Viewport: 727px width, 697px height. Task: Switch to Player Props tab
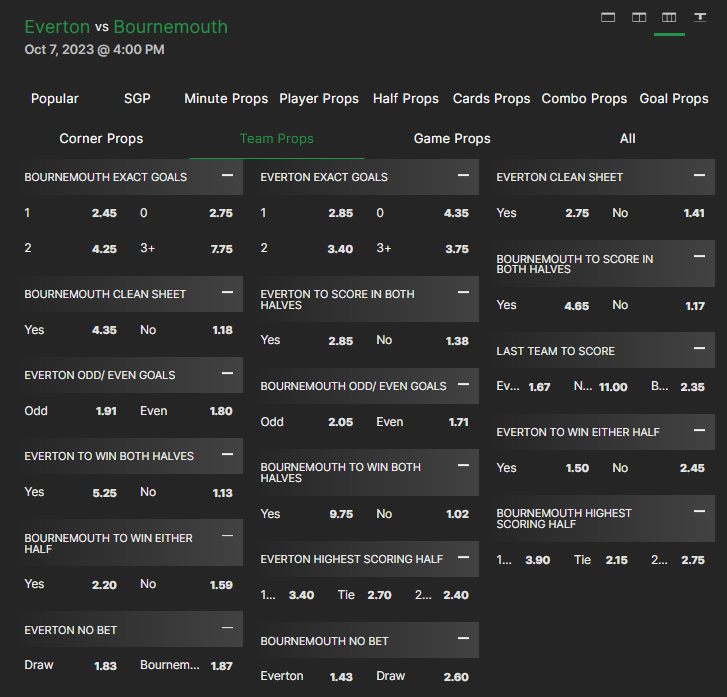(x=319, y=98)
